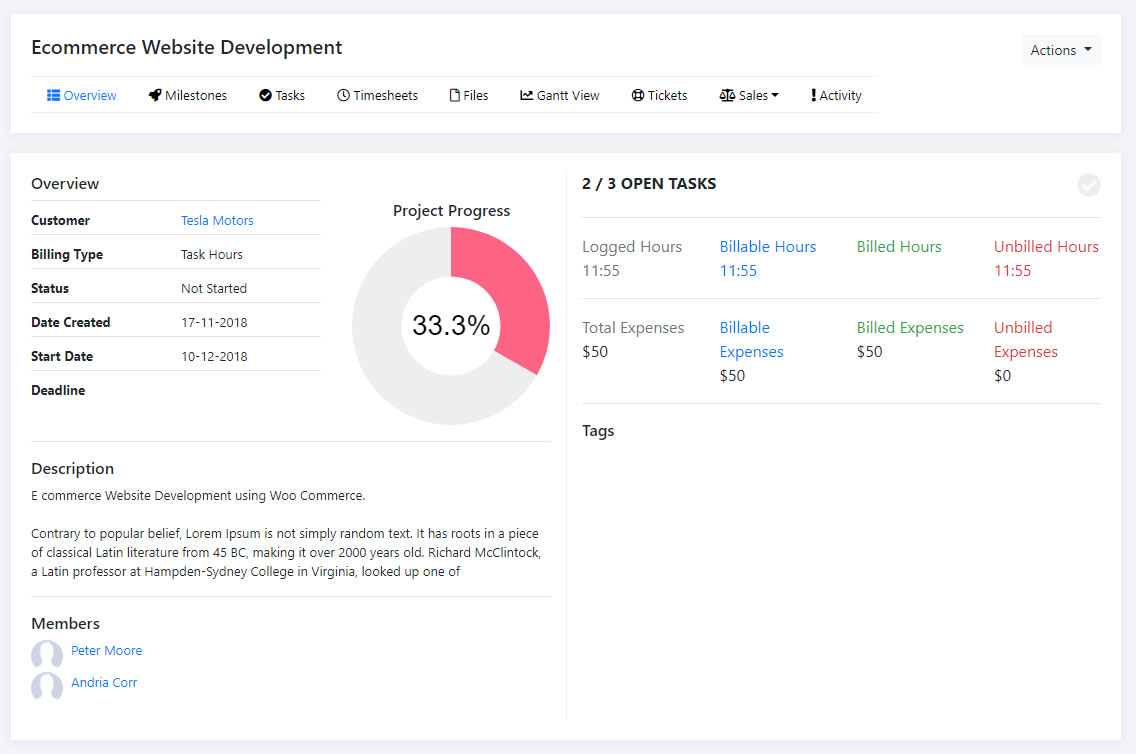Click the Gantt View chart icon
The image size is (1136, 754).
[526, 96]
